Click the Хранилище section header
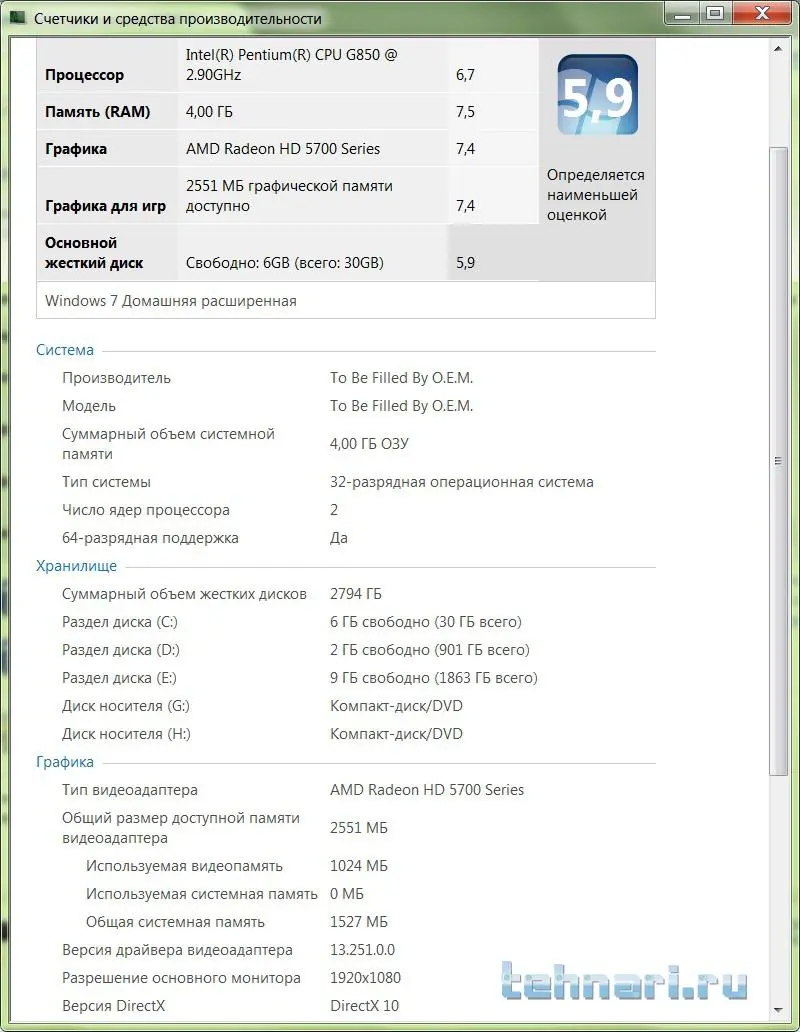The width and height of the screenshot is (800, 1032). coord(76,566)
